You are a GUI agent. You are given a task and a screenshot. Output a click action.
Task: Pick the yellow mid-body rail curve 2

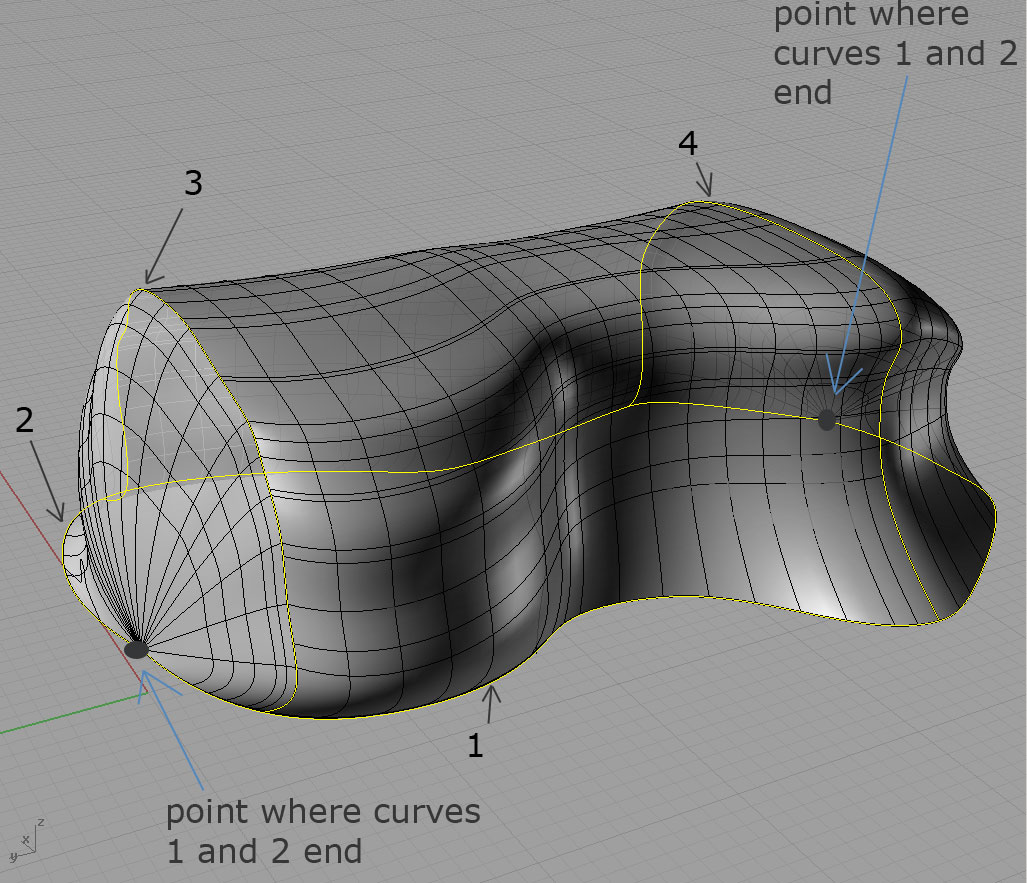point(419,471)
